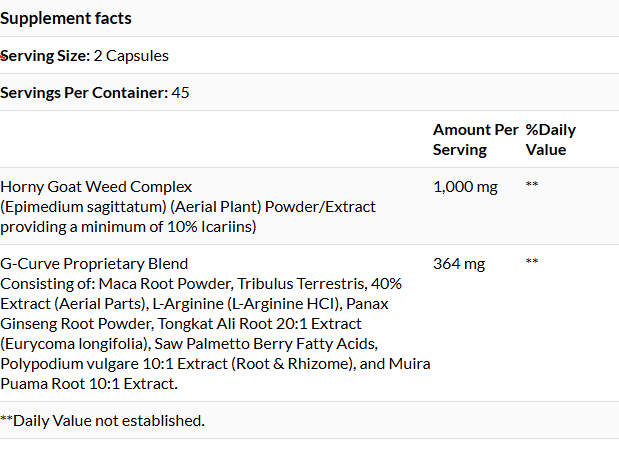Click the 10% Icariins text line

128,227
